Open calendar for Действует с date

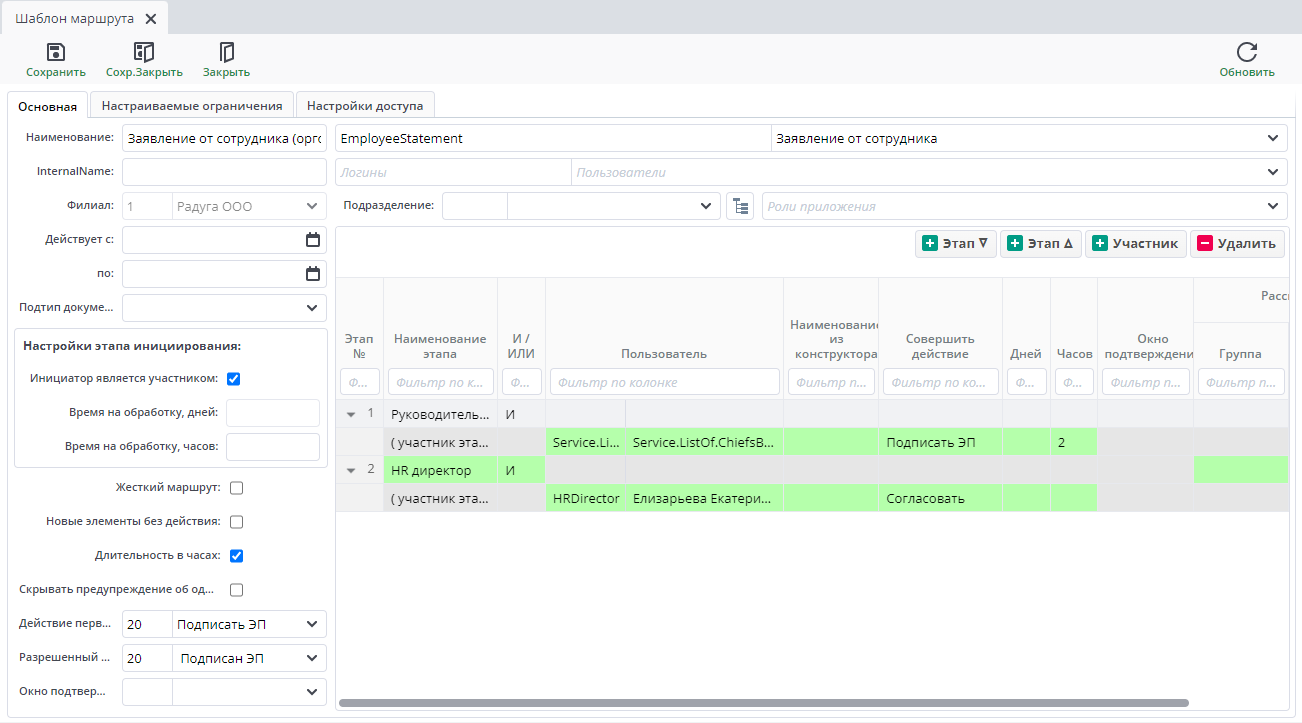(x=312, y=240)
